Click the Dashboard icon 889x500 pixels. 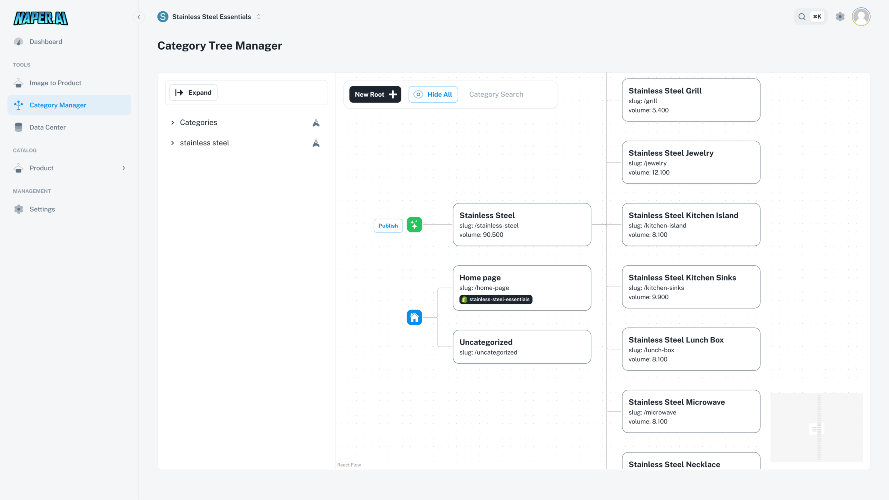[x=19, y=41]
